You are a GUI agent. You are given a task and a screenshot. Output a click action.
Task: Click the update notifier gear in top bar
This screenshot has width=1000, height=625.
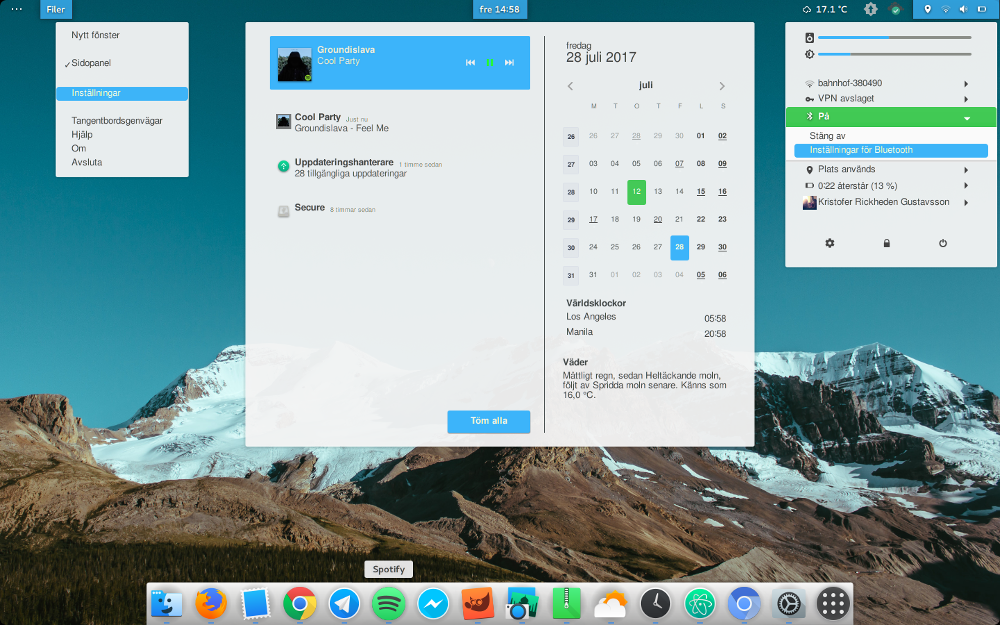(x=871, y=9)
